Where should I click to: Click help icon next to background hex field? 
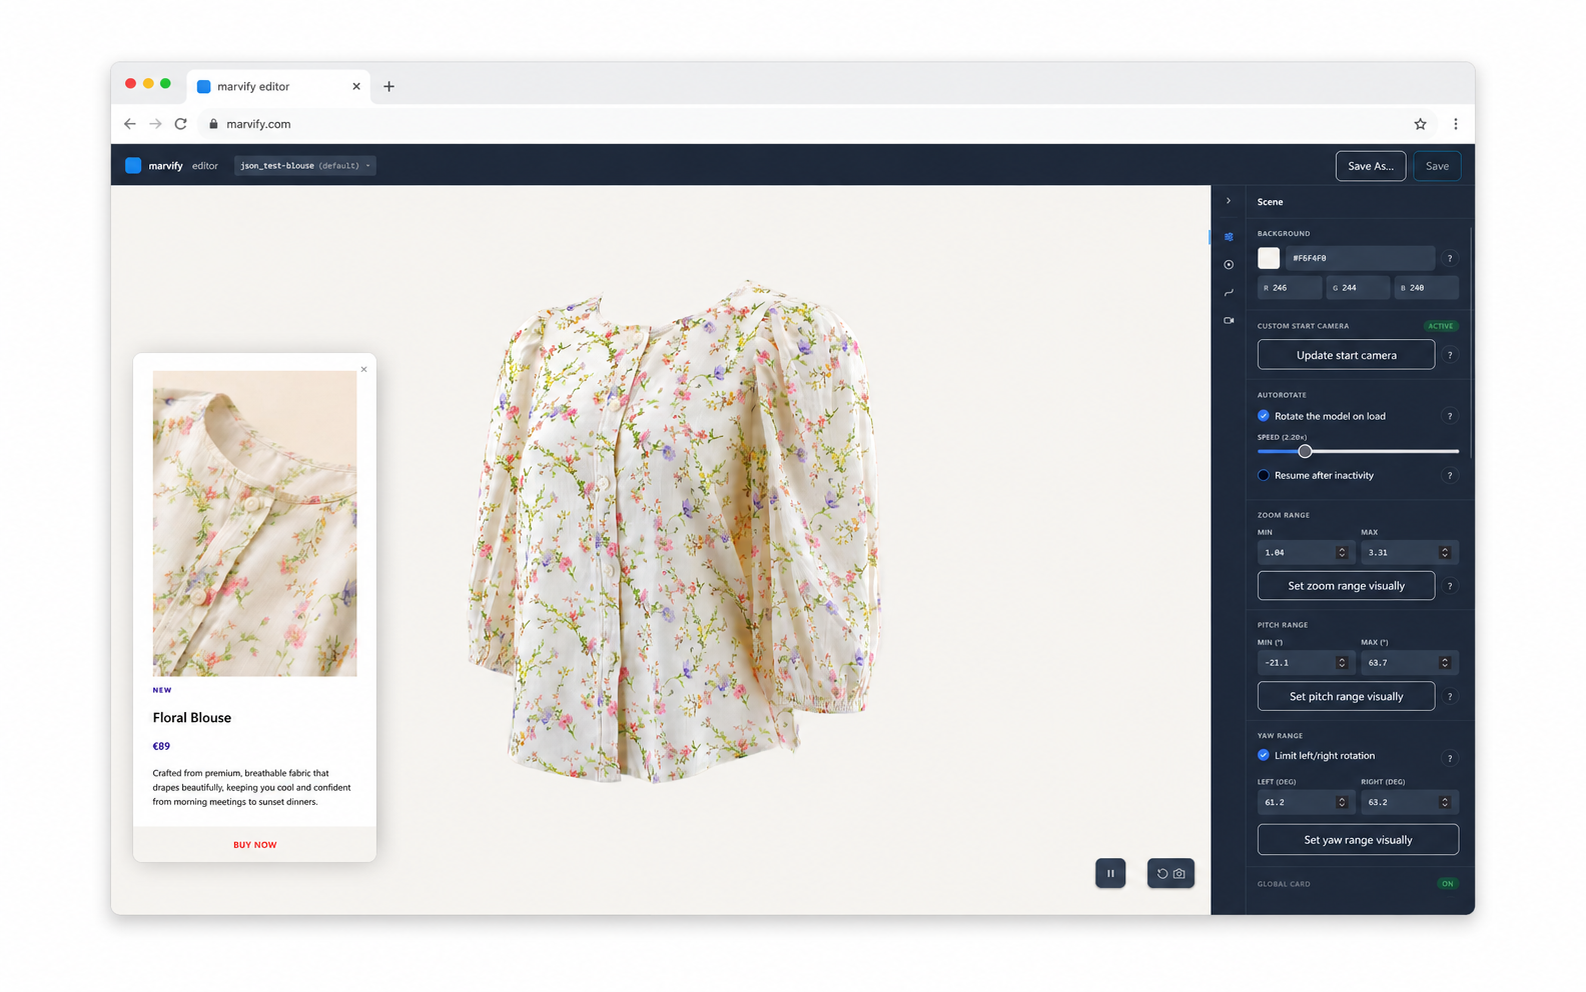(1449, 258)
